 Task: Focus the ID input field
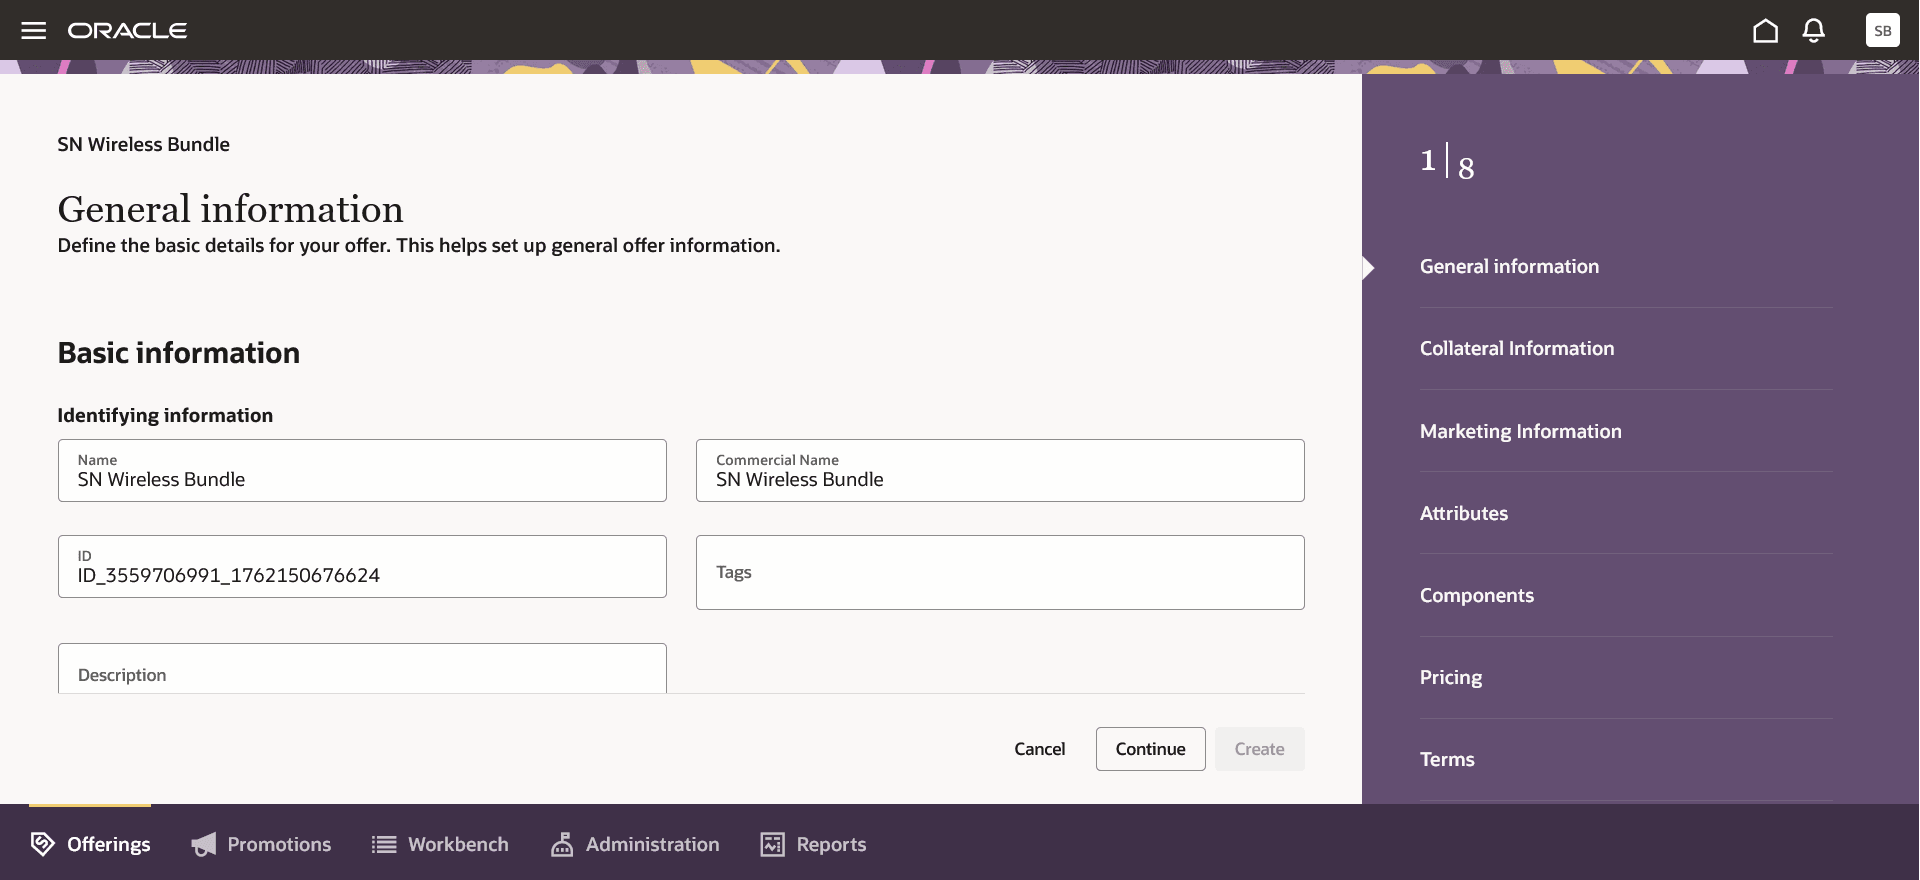[362, 566]
